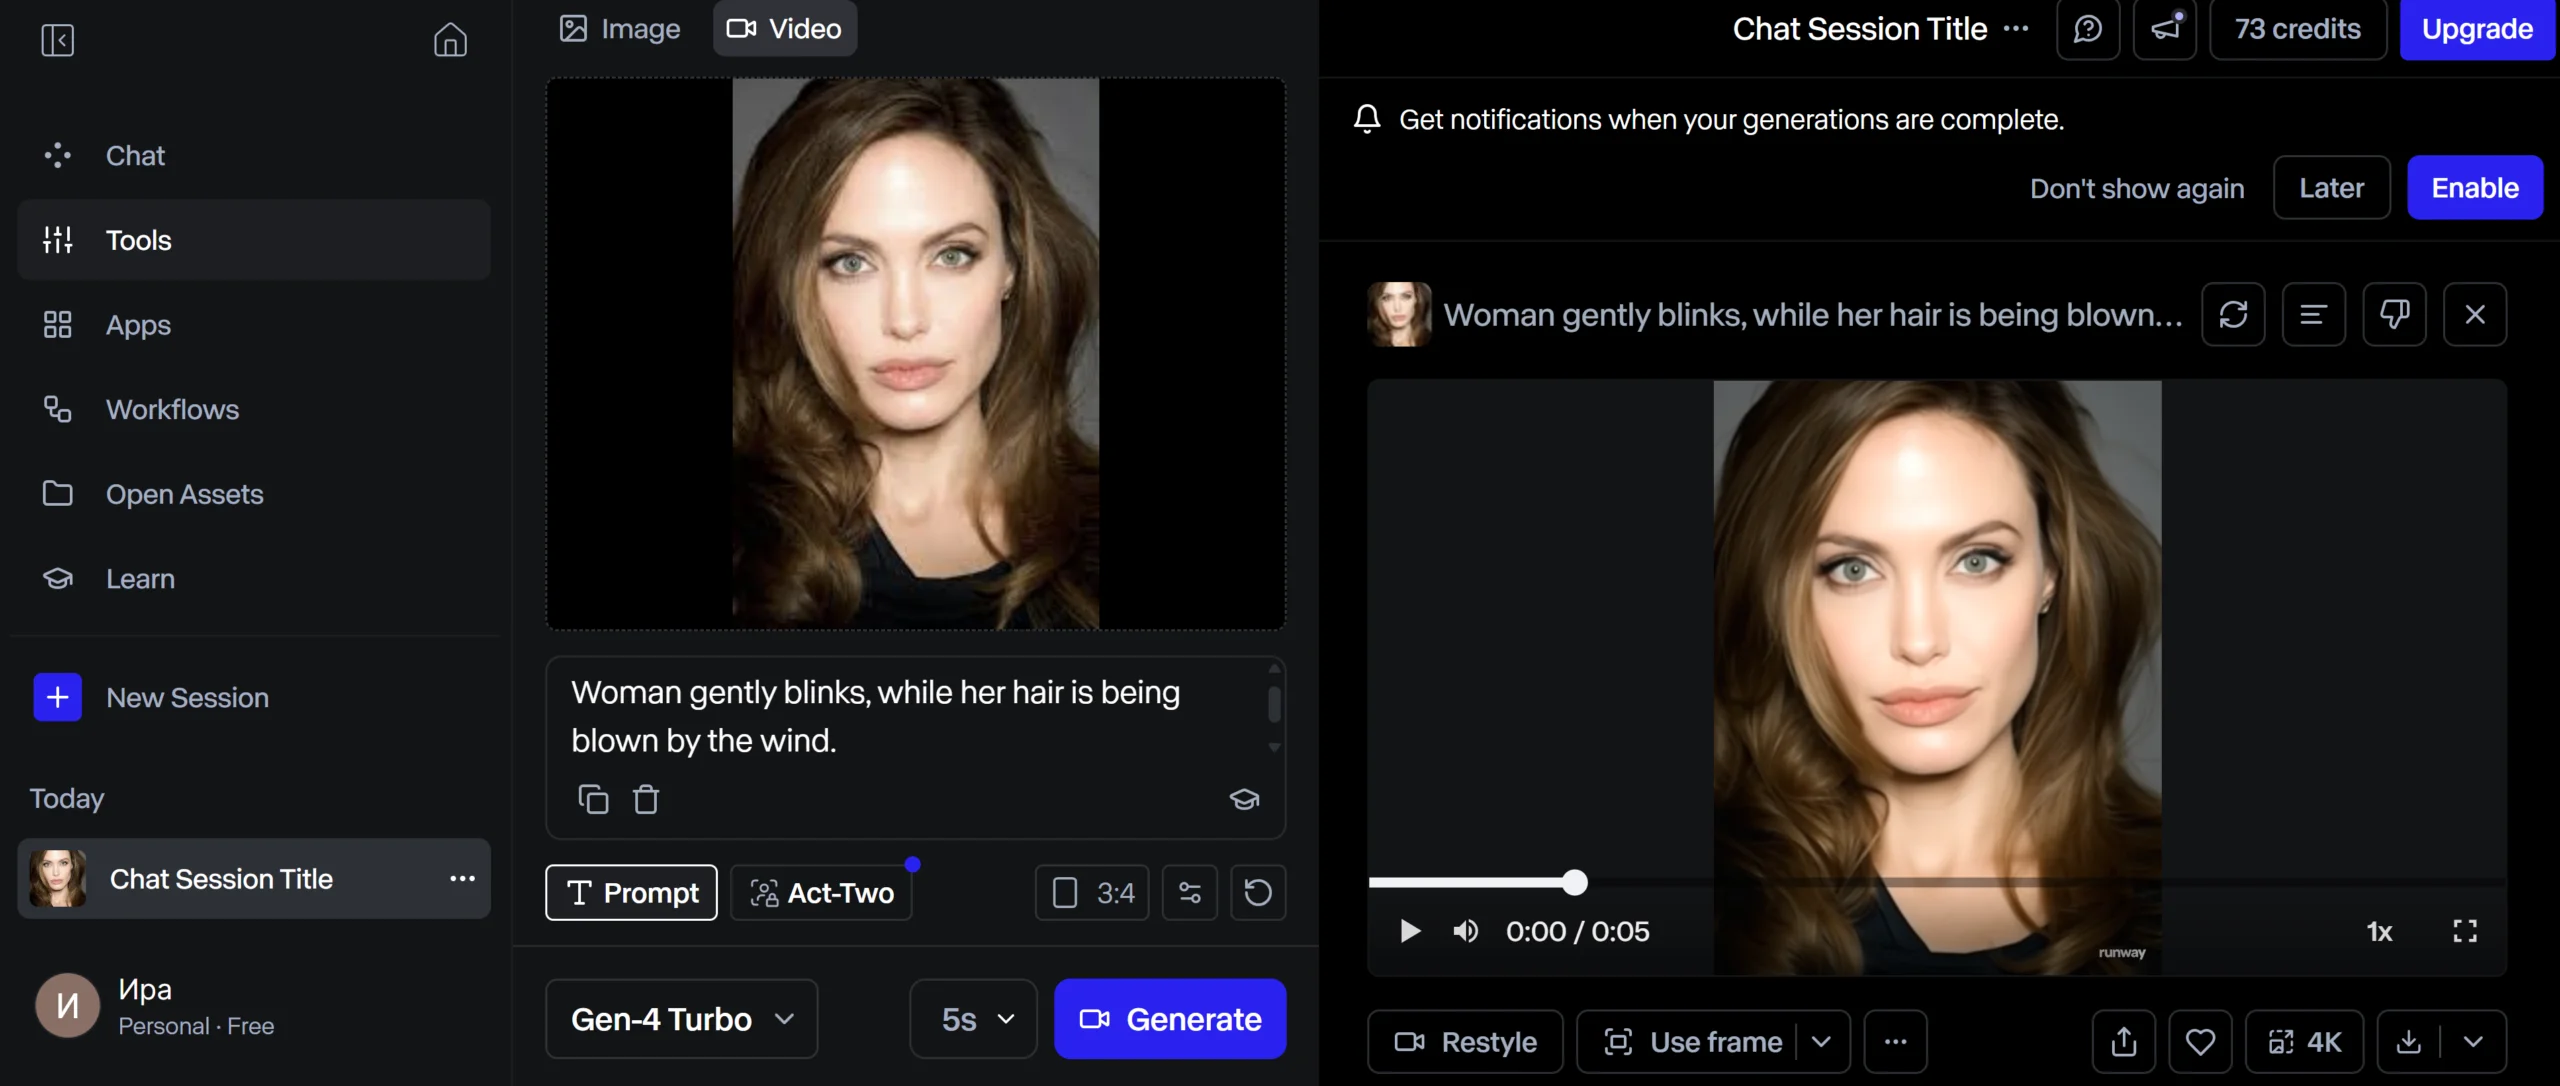Expand the 5s duration dropdown
This screenshot has width=2560, height=1086.
coord(971,1018)
